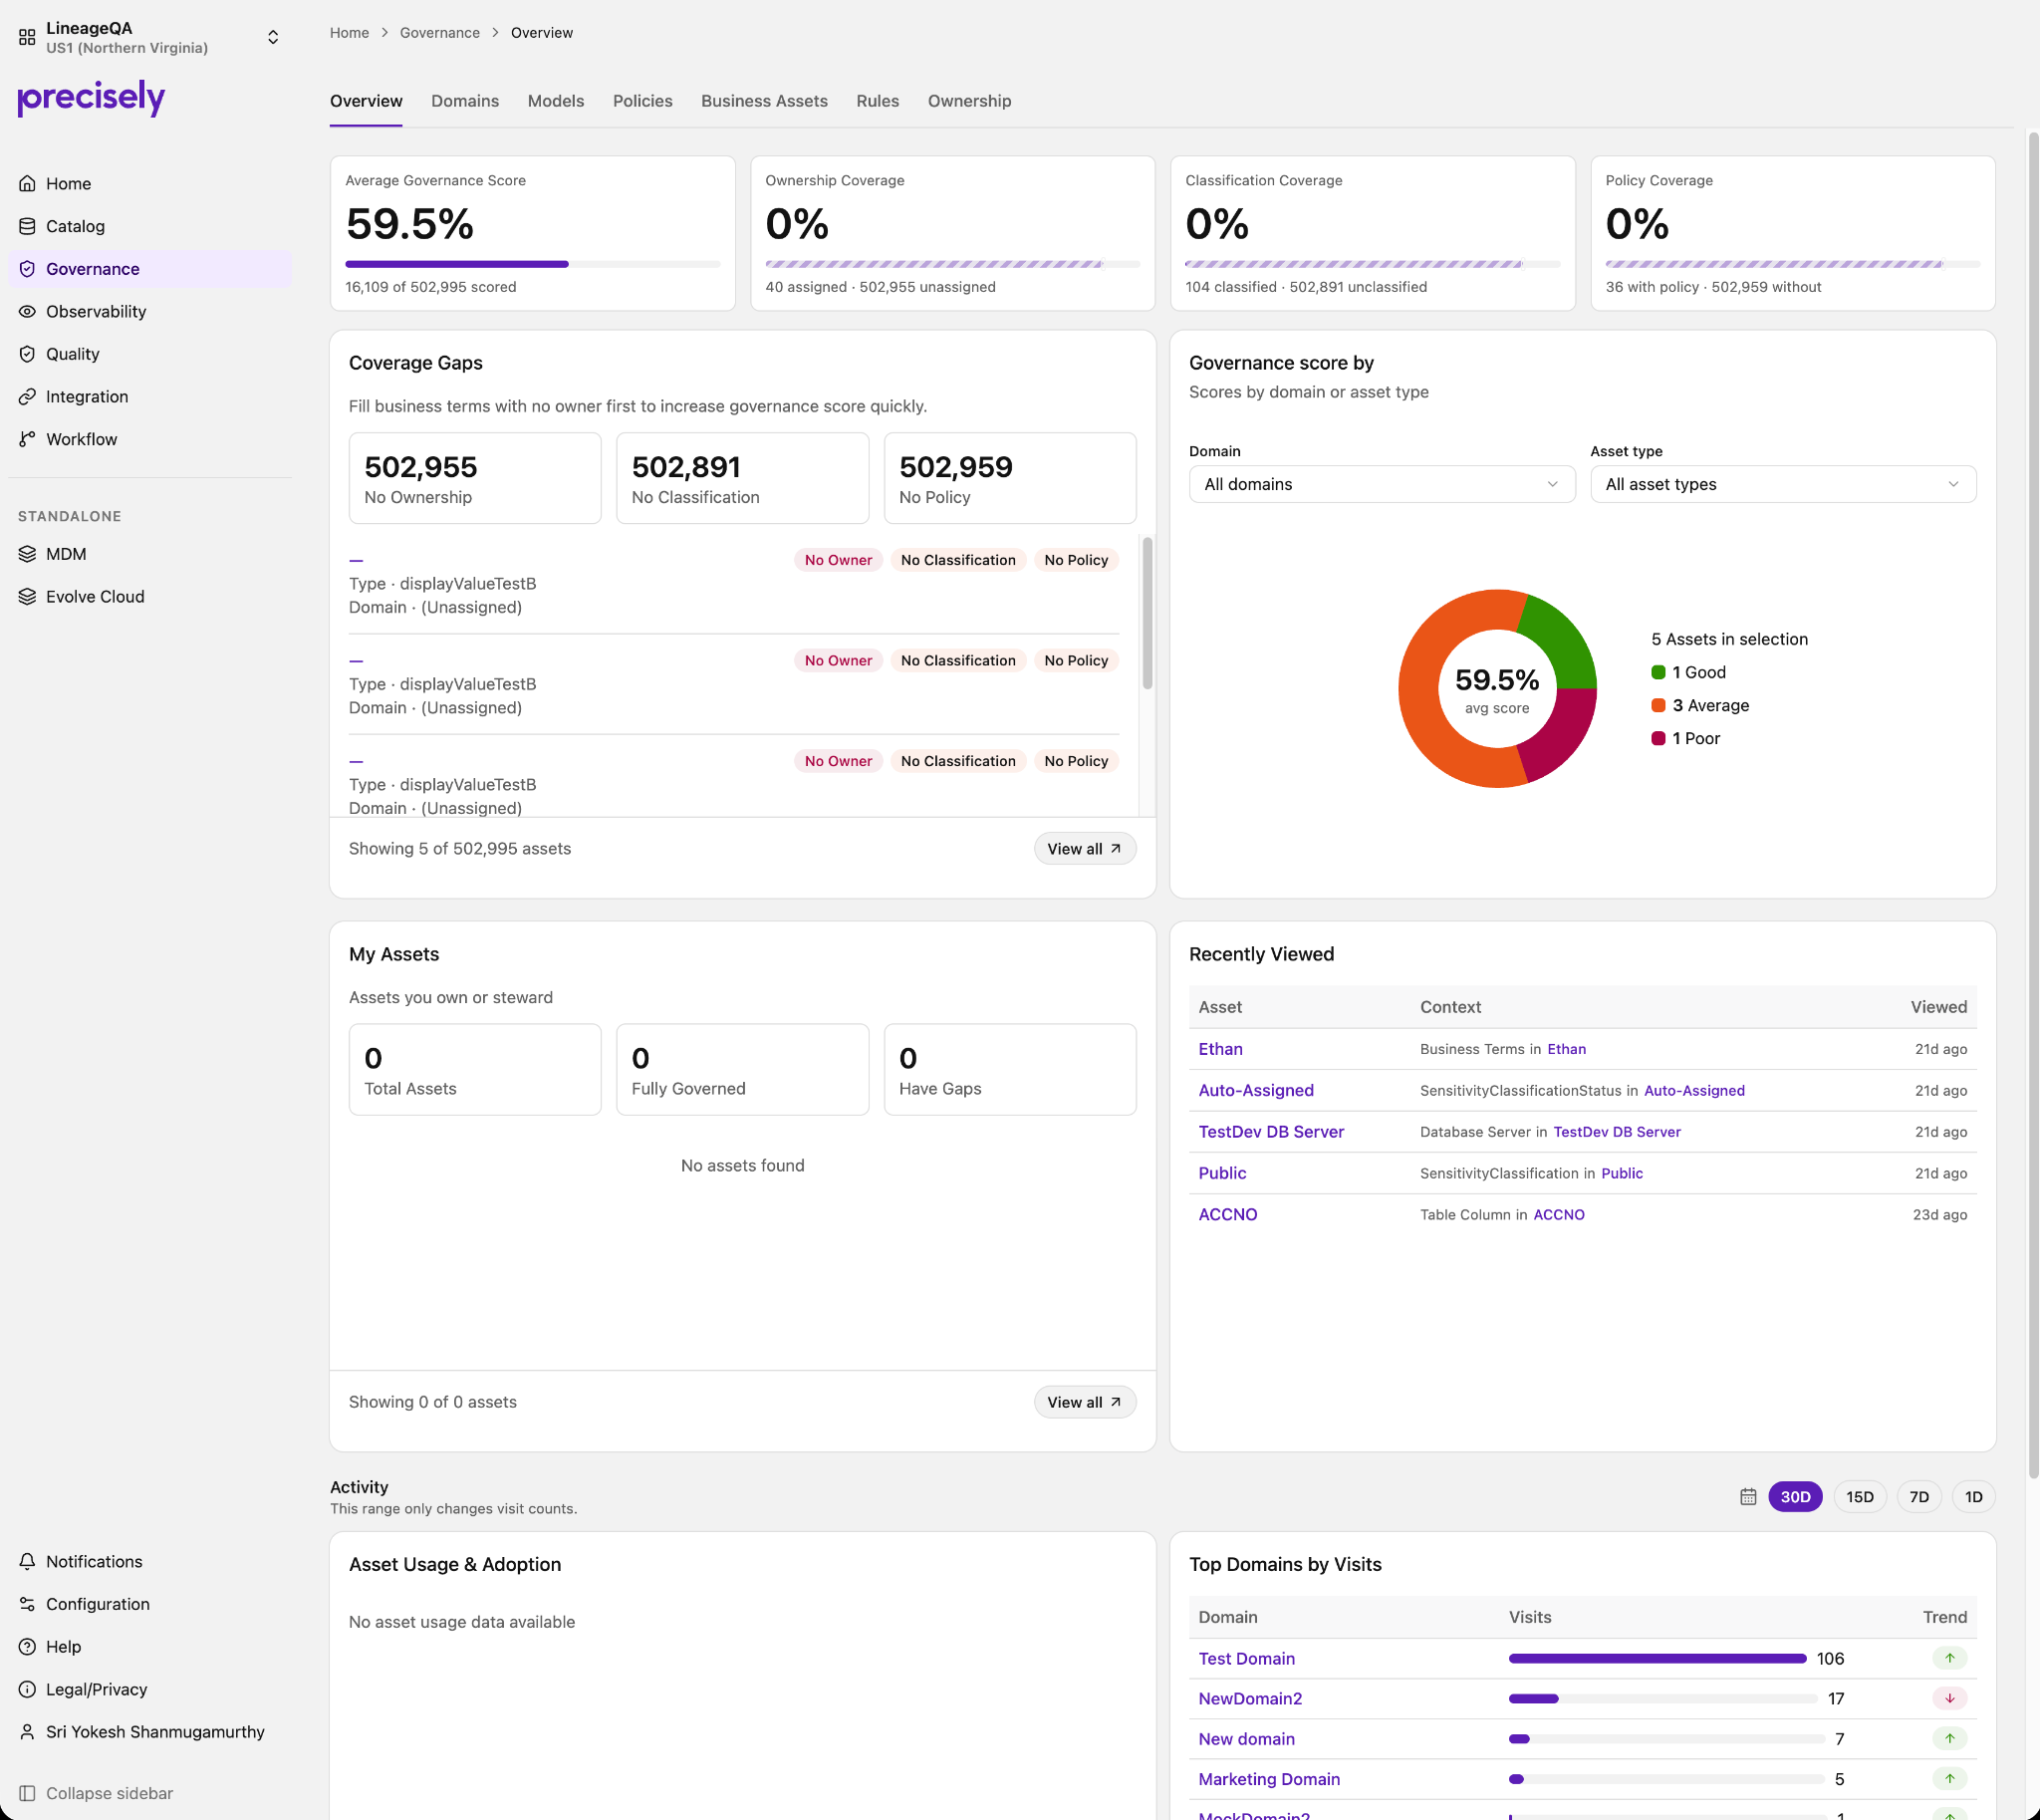Select the No Policy count card
Viewport: 2040px width, 1820px height.
tap(1010, 478)
